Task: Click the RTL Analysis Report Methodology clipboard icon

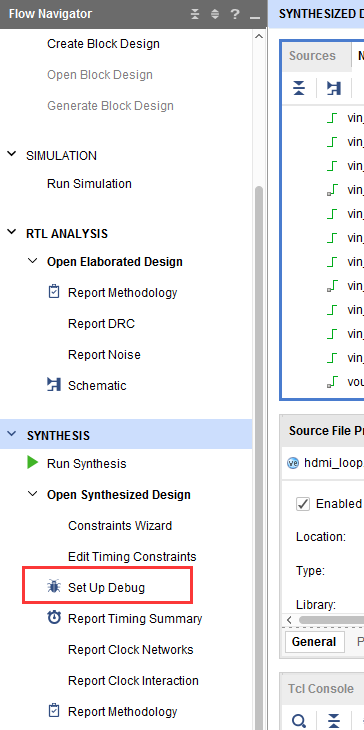Action: tap(54, 292)
